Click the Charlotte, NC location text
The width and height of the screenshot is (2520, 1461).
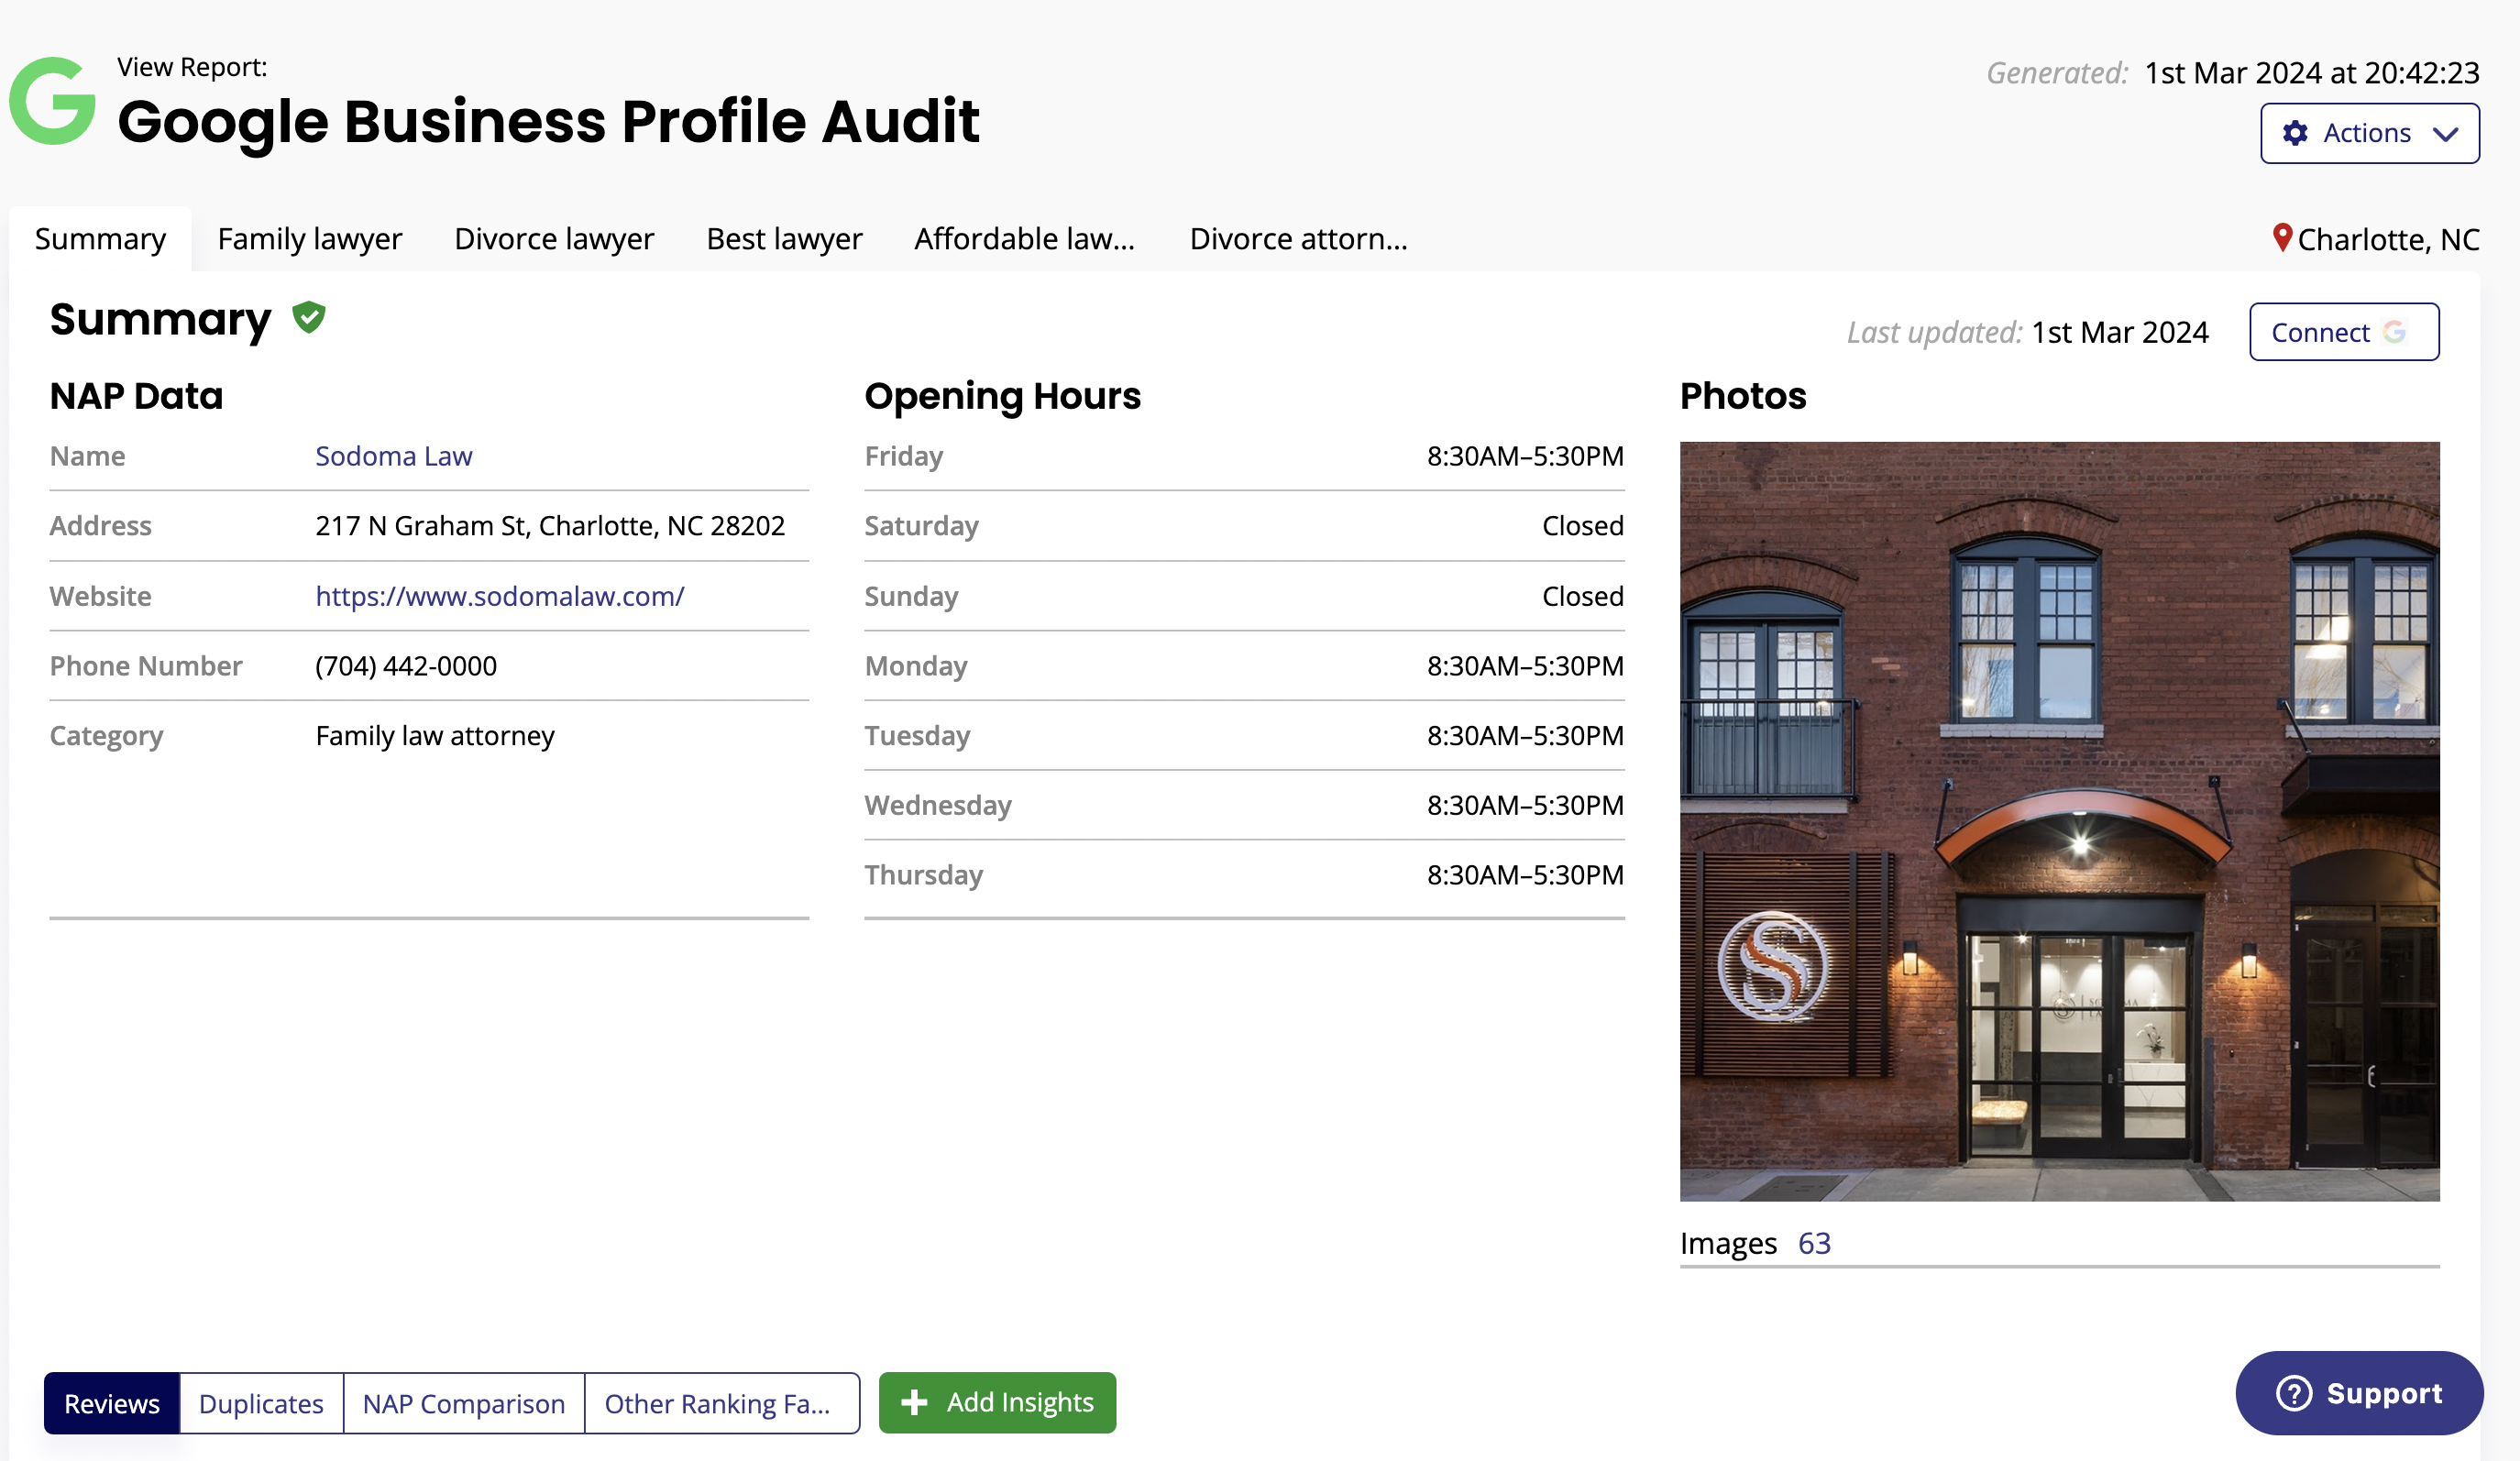(2388, 239)
